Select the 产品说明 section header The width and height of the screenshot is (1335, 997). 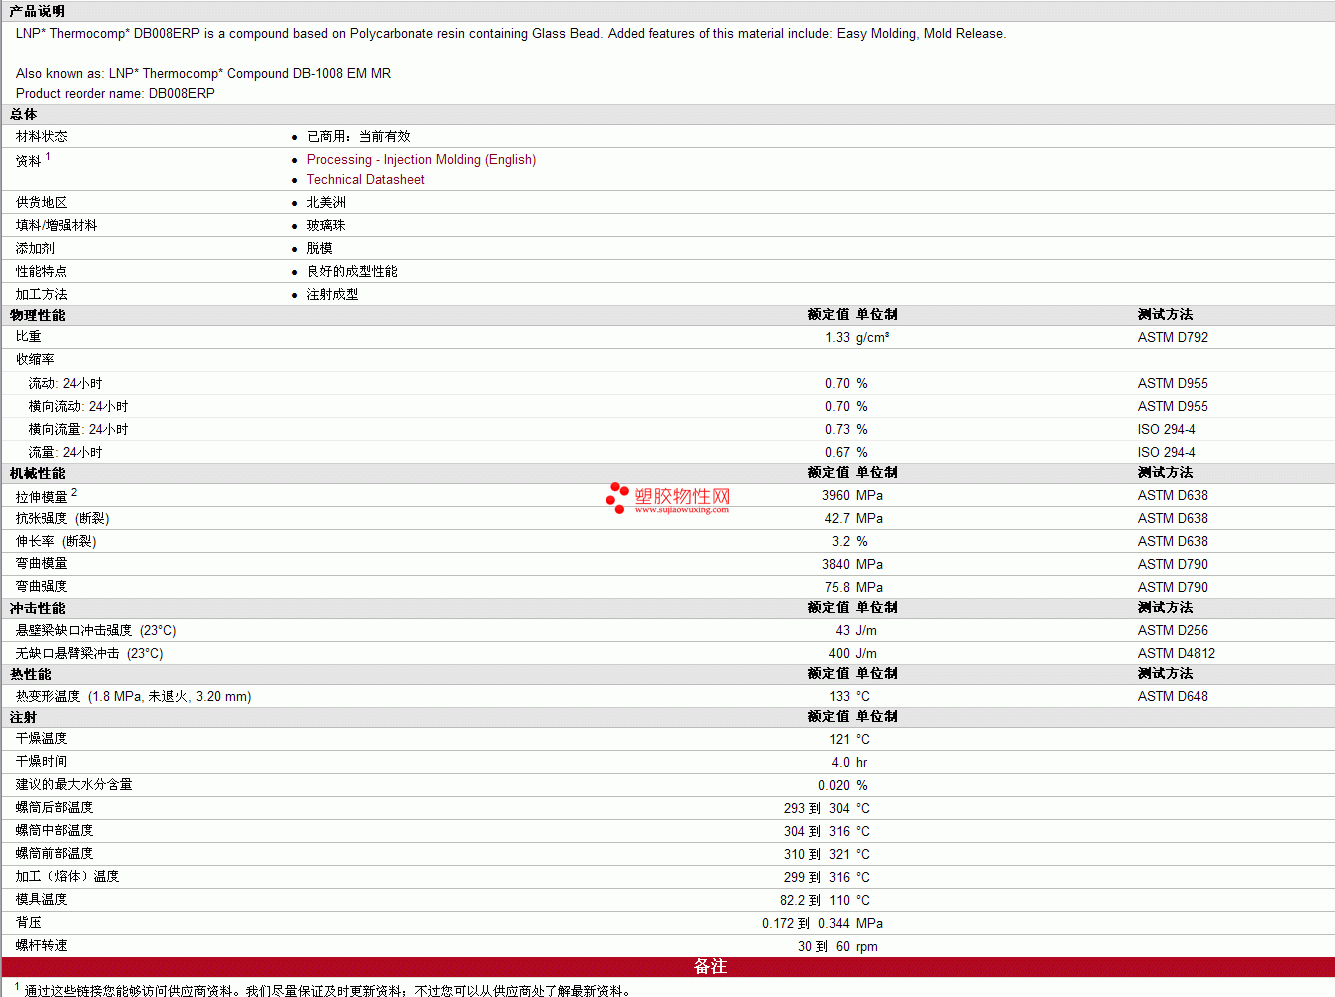(x=37, y=11)
